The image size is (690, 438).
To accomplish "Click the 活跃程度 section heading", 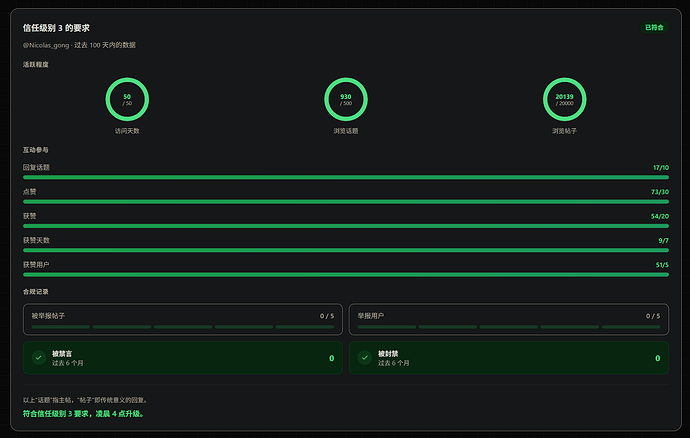I will click(x=36, y=64).
